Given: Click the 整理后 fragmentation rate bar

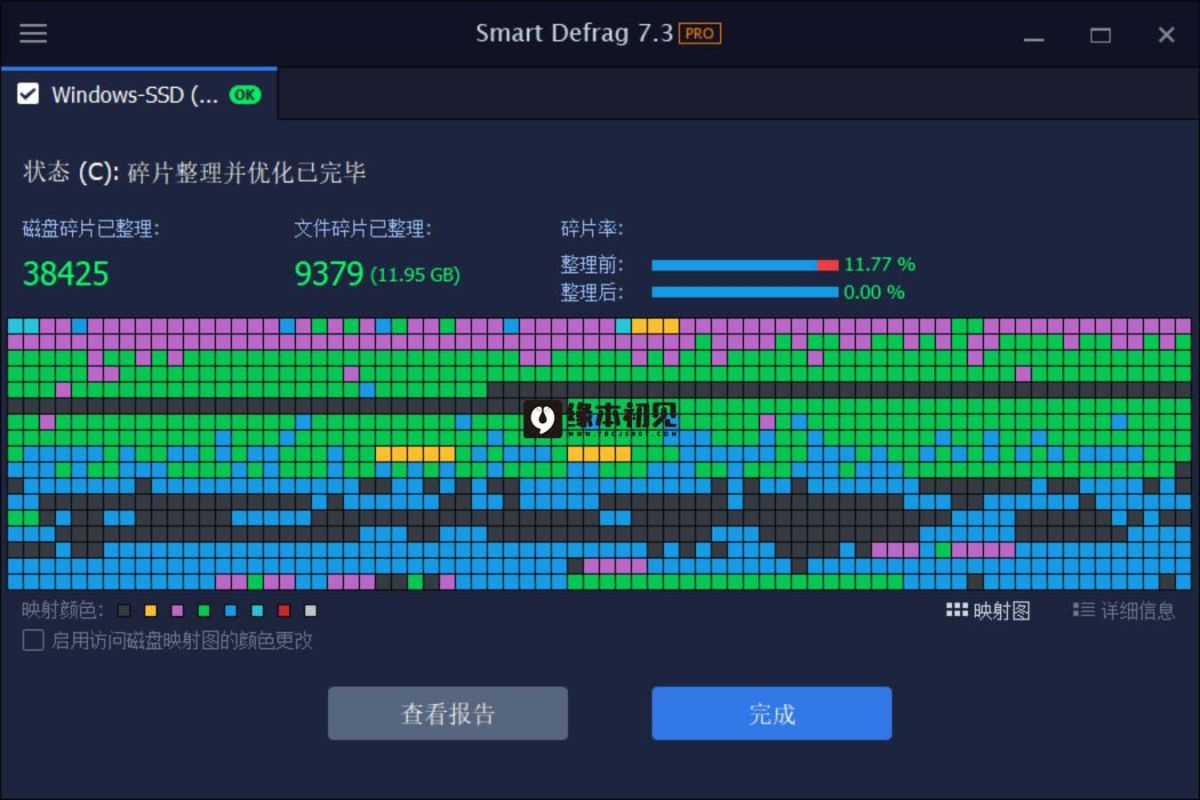Looking at the screenshot, I should point(745,292).
